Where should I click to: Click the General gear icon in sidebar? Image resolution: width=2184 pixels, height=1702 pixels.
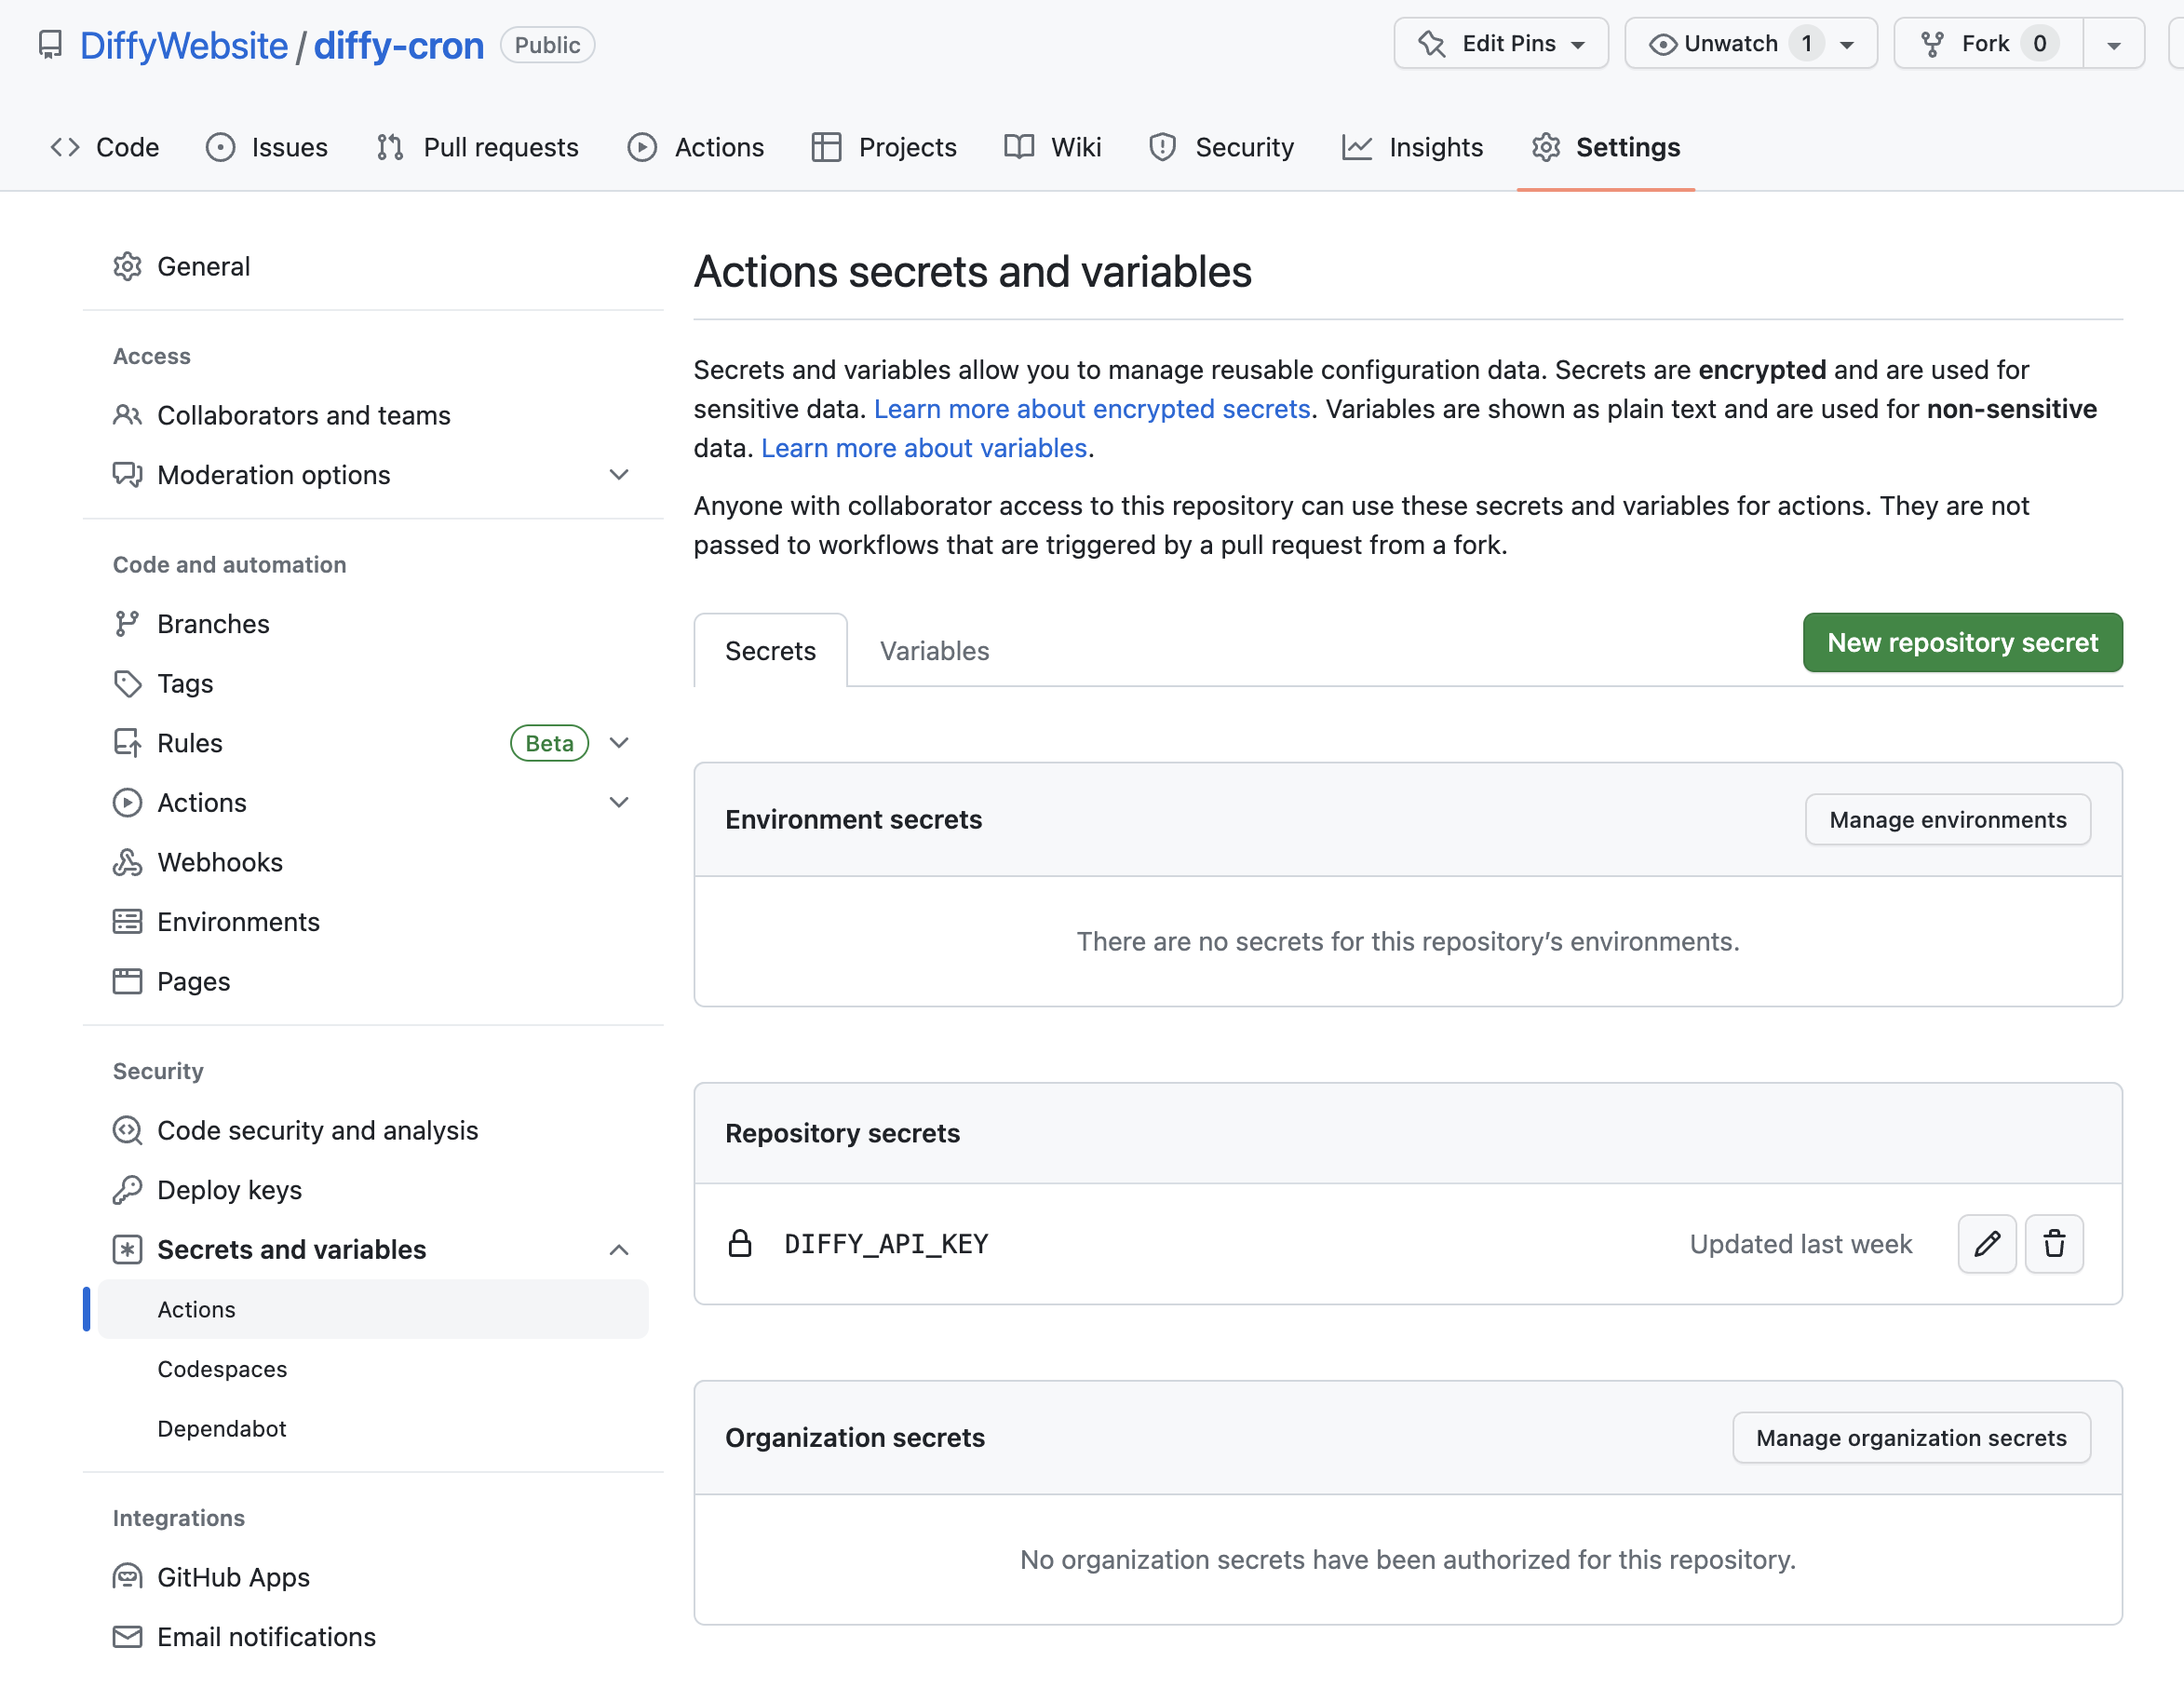click(x=127, y=266)
